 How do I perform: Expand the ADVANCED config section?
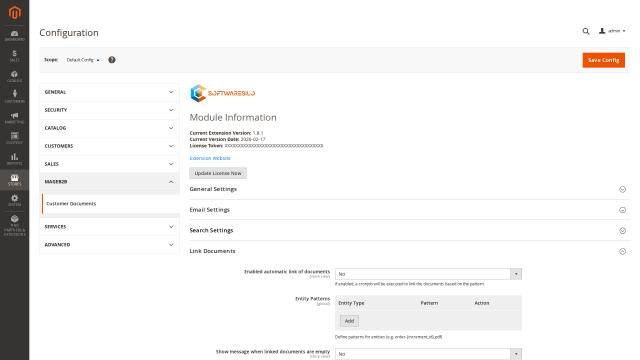[109, 245]
